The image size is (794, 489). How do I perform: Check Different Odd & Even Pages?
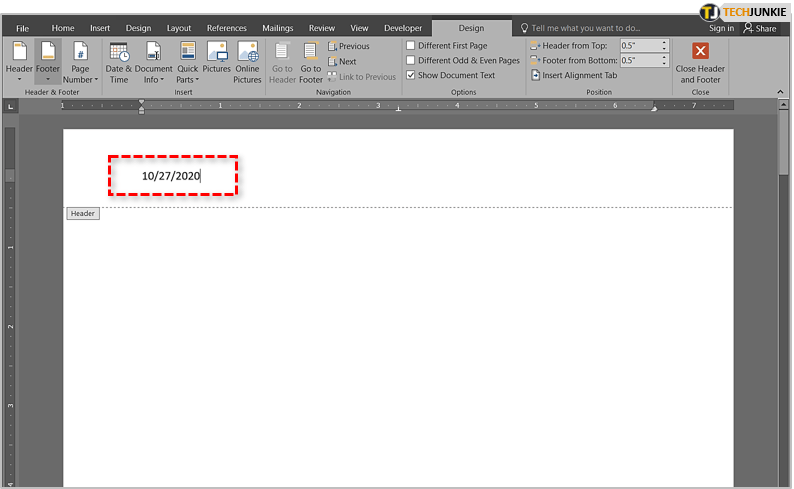point(411,60)
